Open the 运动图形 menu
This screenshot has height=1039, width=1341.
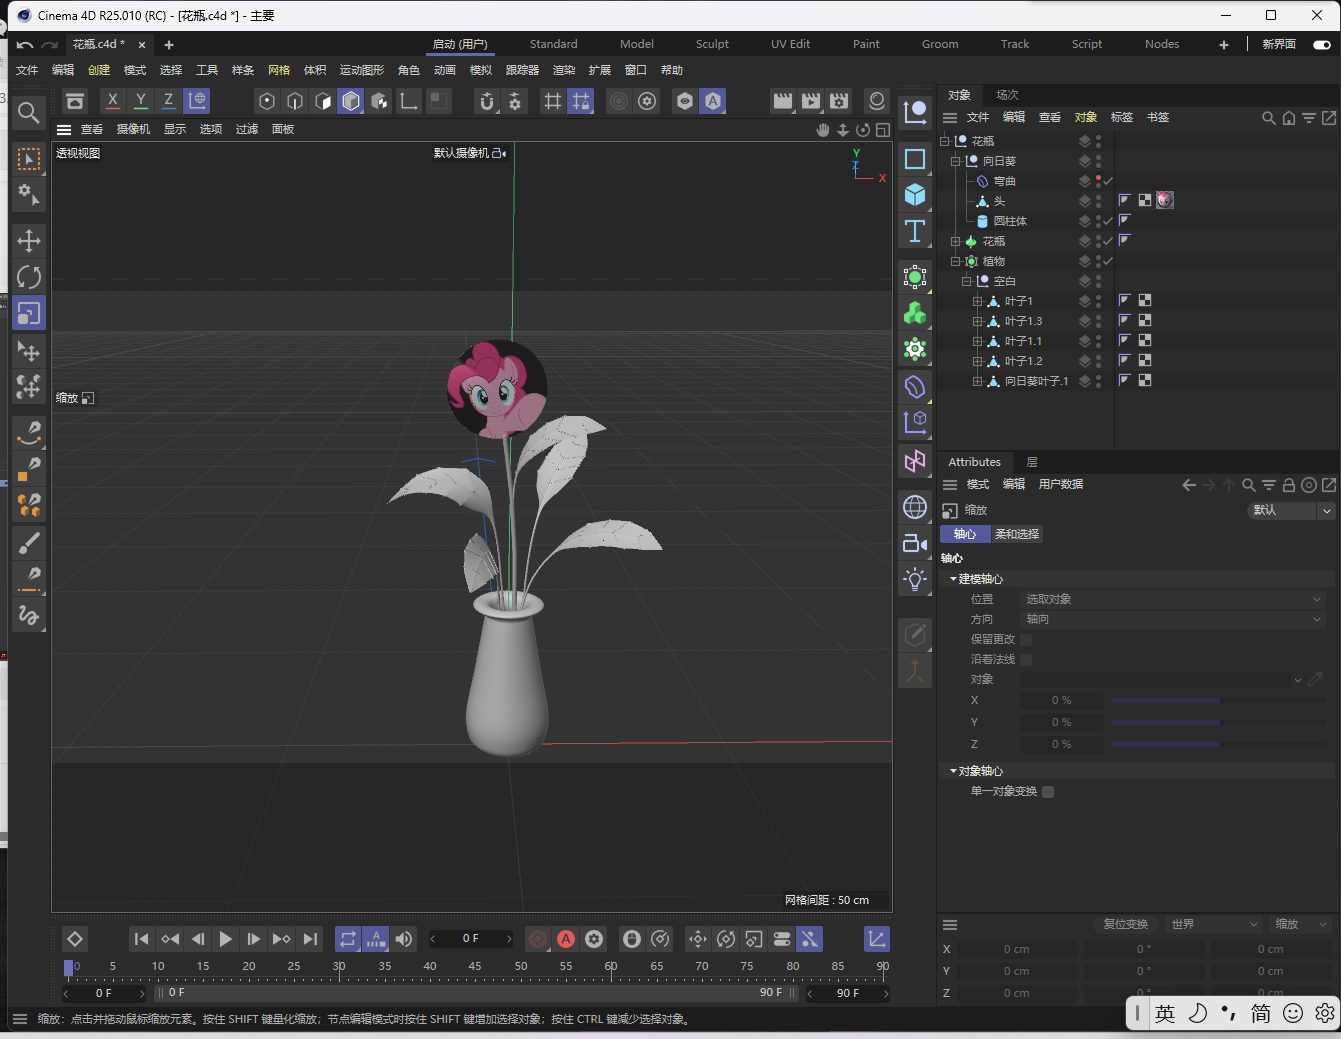[x=361, y=70]
